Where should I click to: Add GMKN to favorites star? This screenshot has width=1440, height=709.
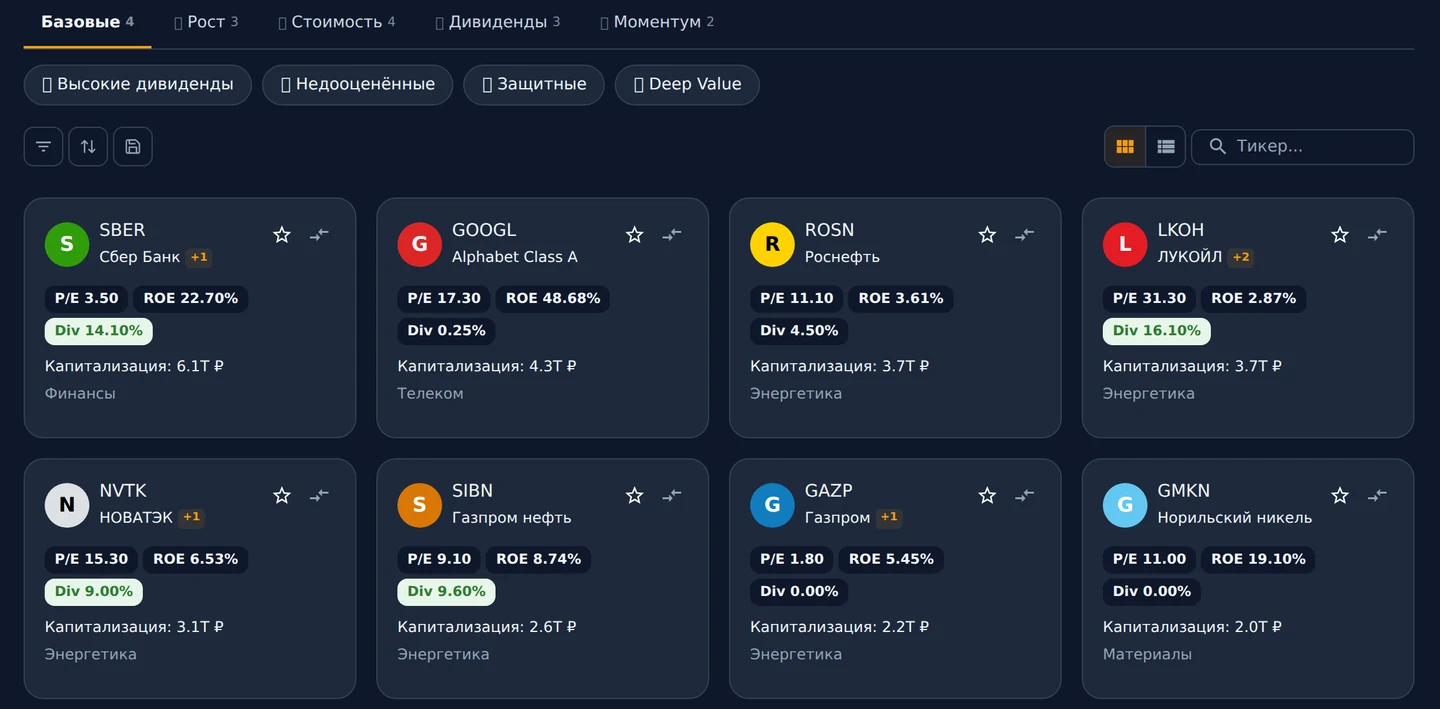point(1340,496)
